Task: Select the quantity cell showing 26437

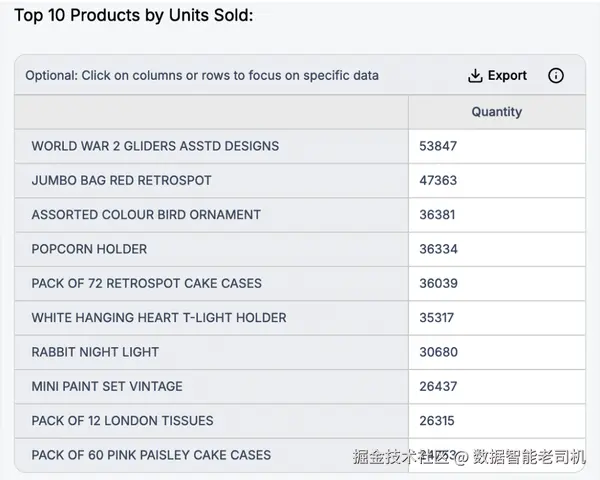Action: pos(438,386)
